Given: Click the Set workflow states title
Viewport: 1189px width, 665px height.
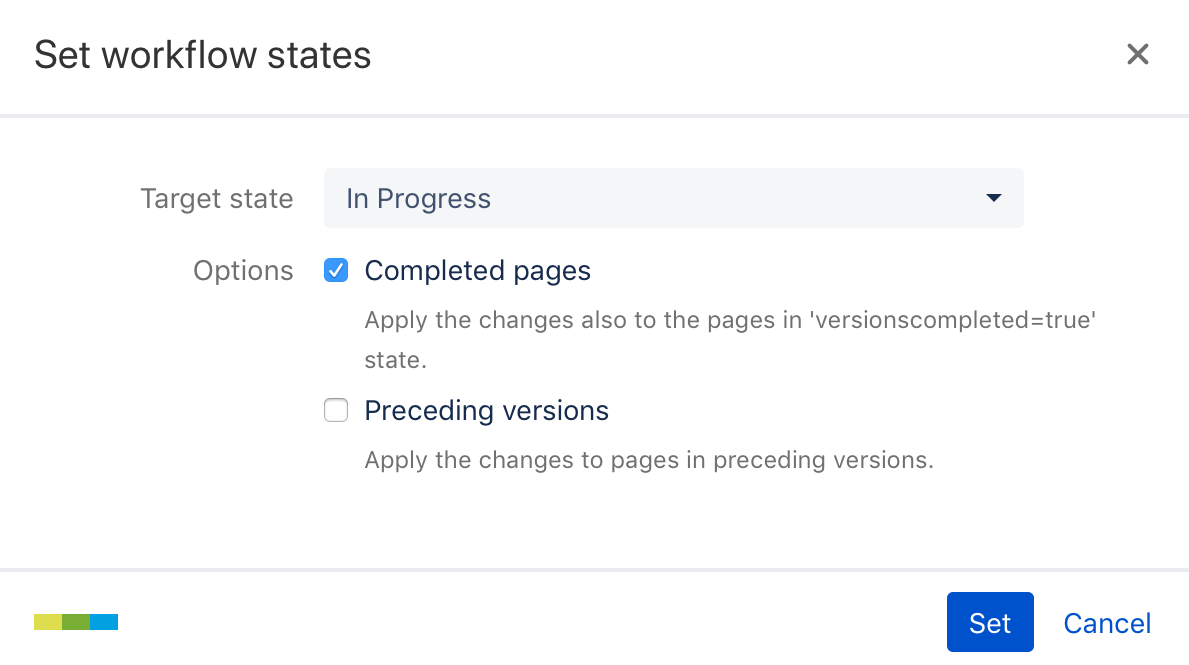Looking at the screenshot, I should pyautogui.click(x=203, y=55).
